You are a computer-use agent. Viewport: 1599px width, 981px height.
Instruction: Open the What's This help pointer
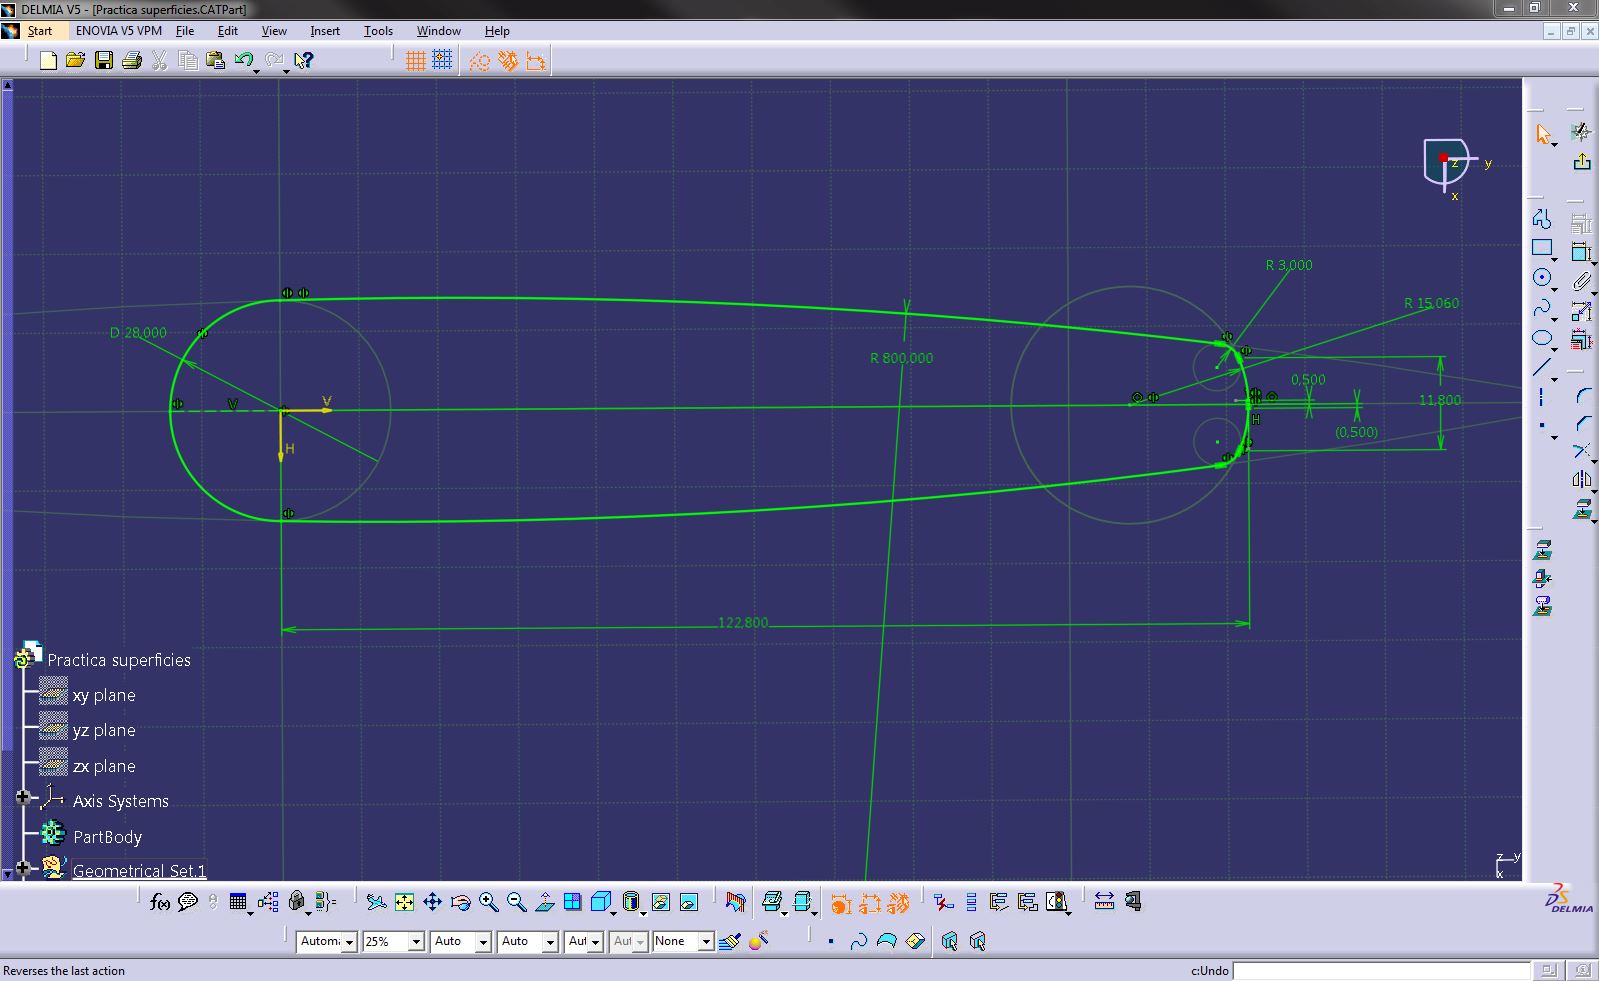(x=304, y=61)
